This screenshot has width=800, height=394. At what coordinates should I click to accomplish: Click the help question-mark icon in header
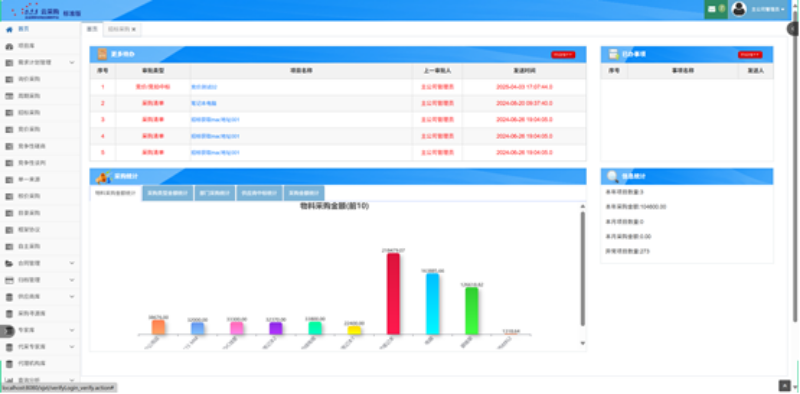coord(721,9)
